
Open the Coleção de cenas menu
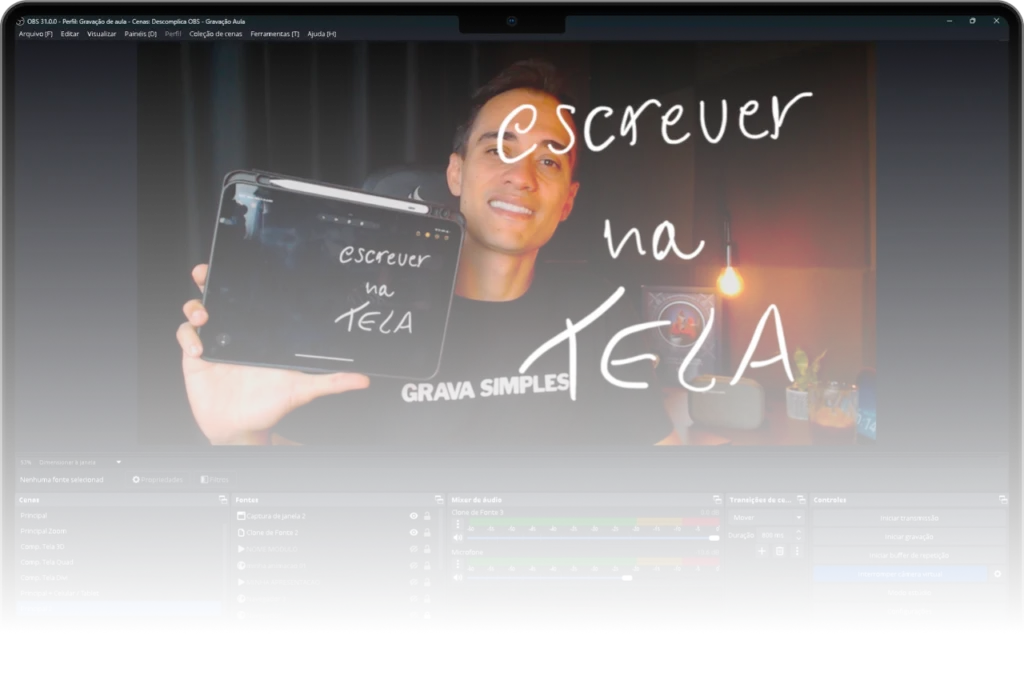click(215, 34)
